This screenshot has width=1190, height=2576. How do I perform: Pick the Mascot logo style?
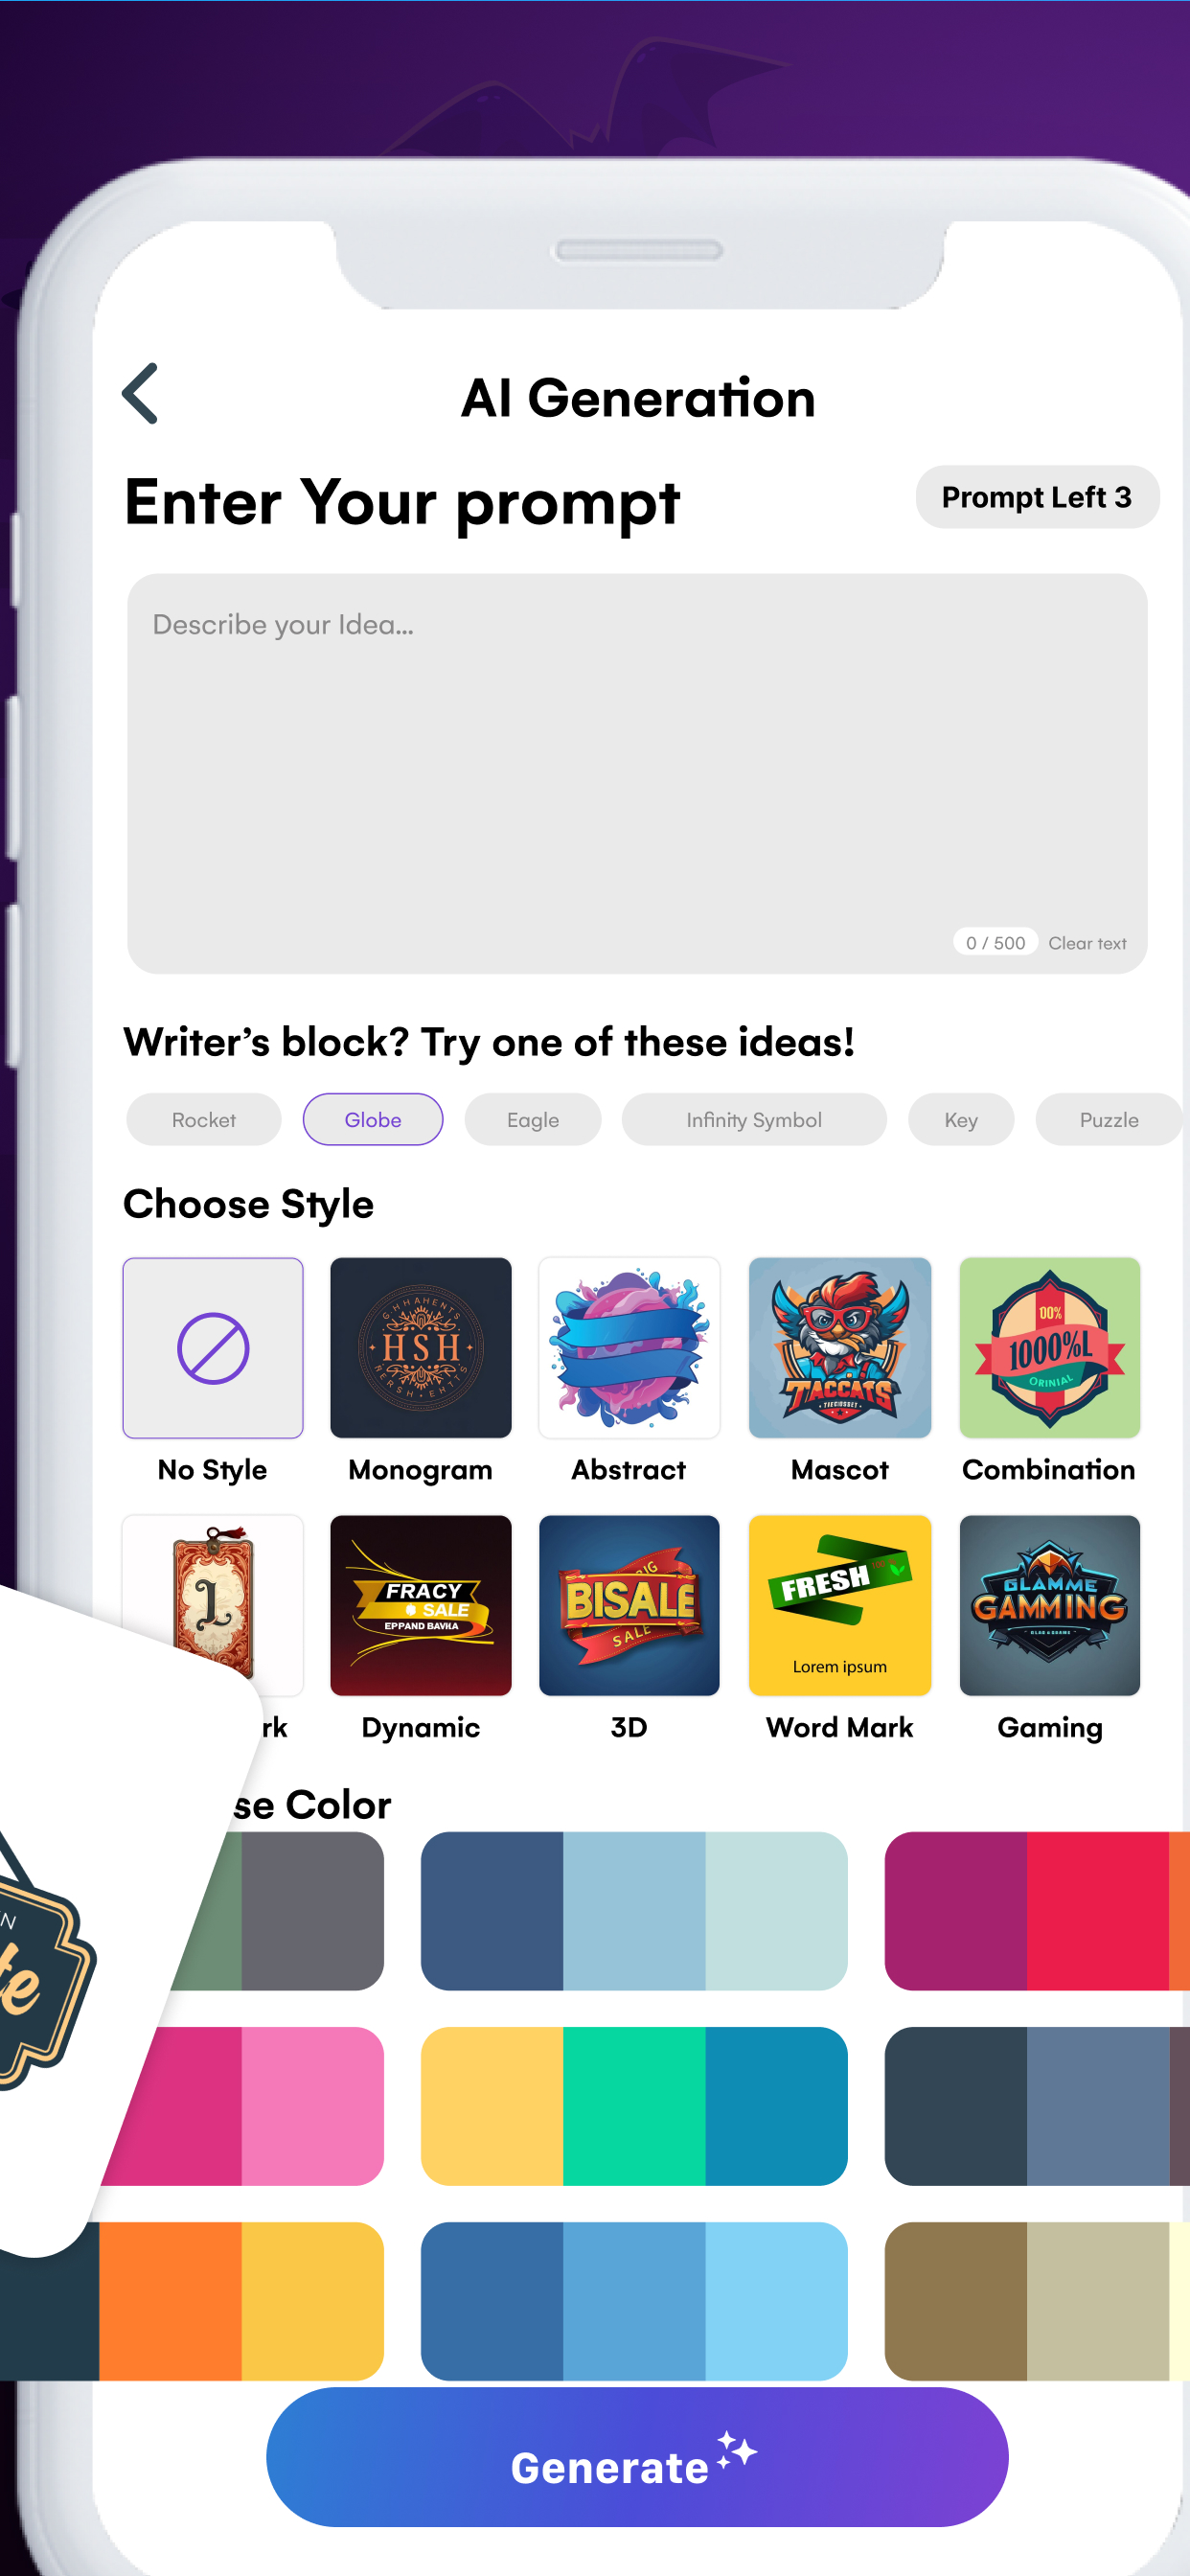[840, 1347]
